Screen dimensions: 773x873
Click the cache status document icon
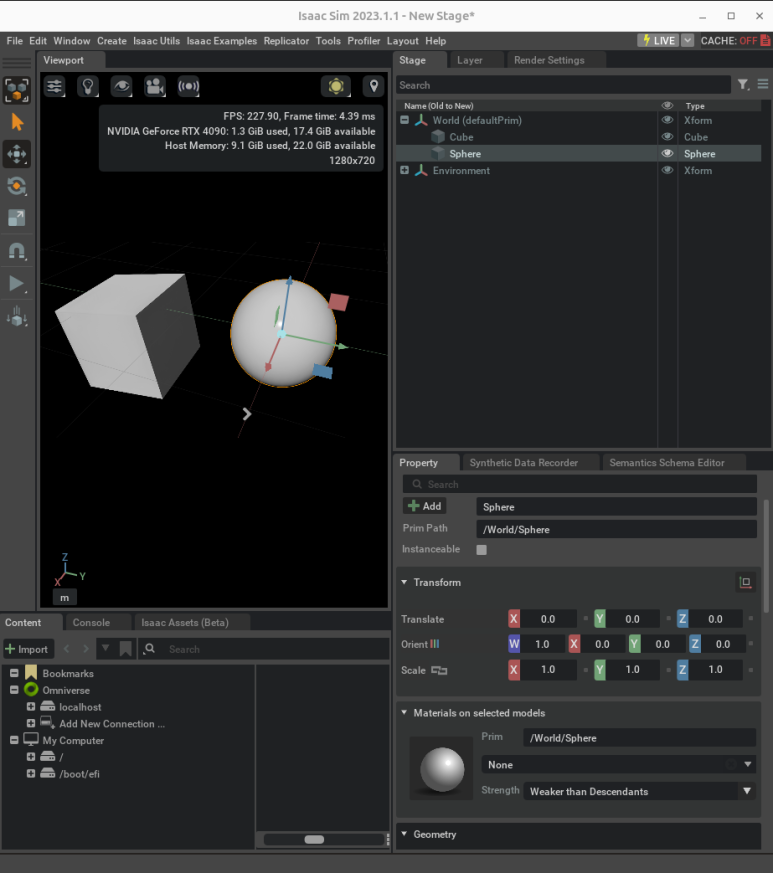coord(766,40)
